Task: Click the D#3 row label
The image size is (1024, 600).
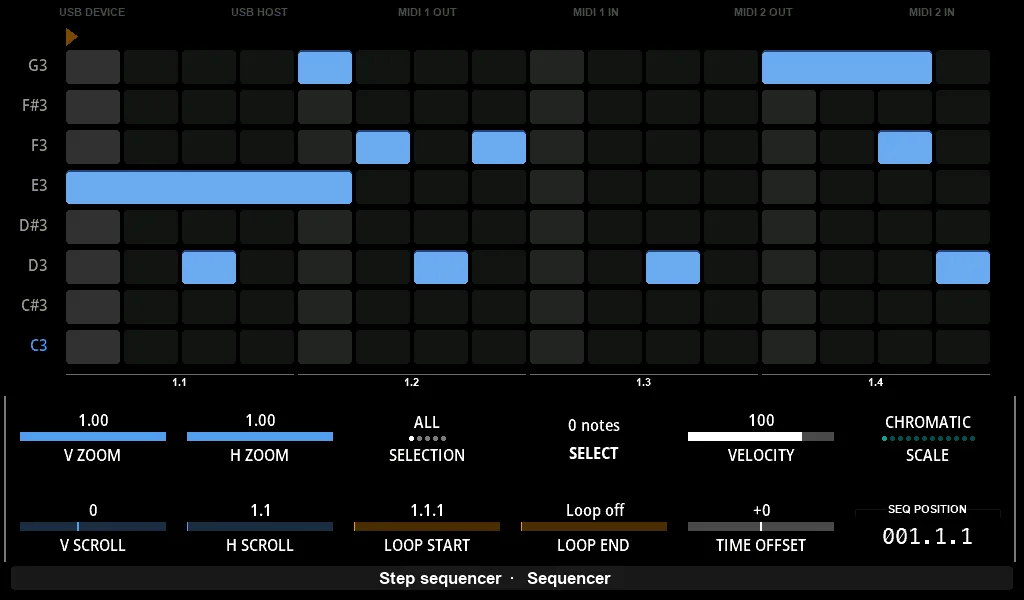Action: pos(33,225)
